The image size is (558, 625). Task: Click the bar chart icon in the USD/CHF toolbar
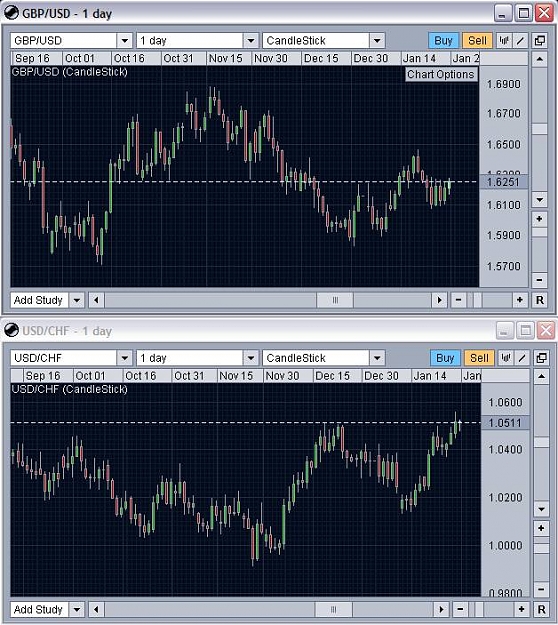[x=506, y=358]
